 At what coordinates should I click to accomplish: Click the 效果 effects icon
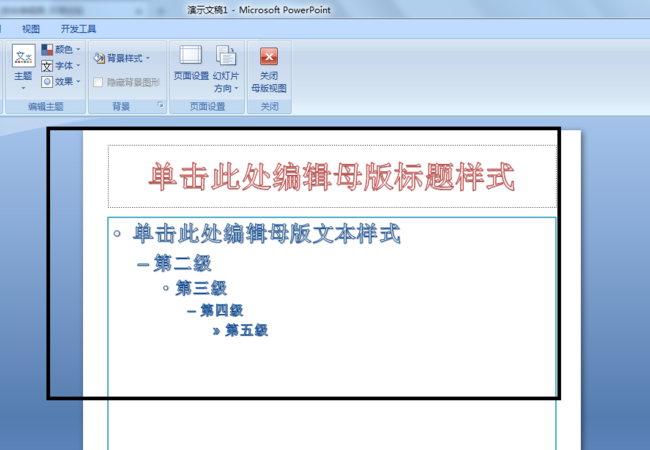[x=47, y=82]
